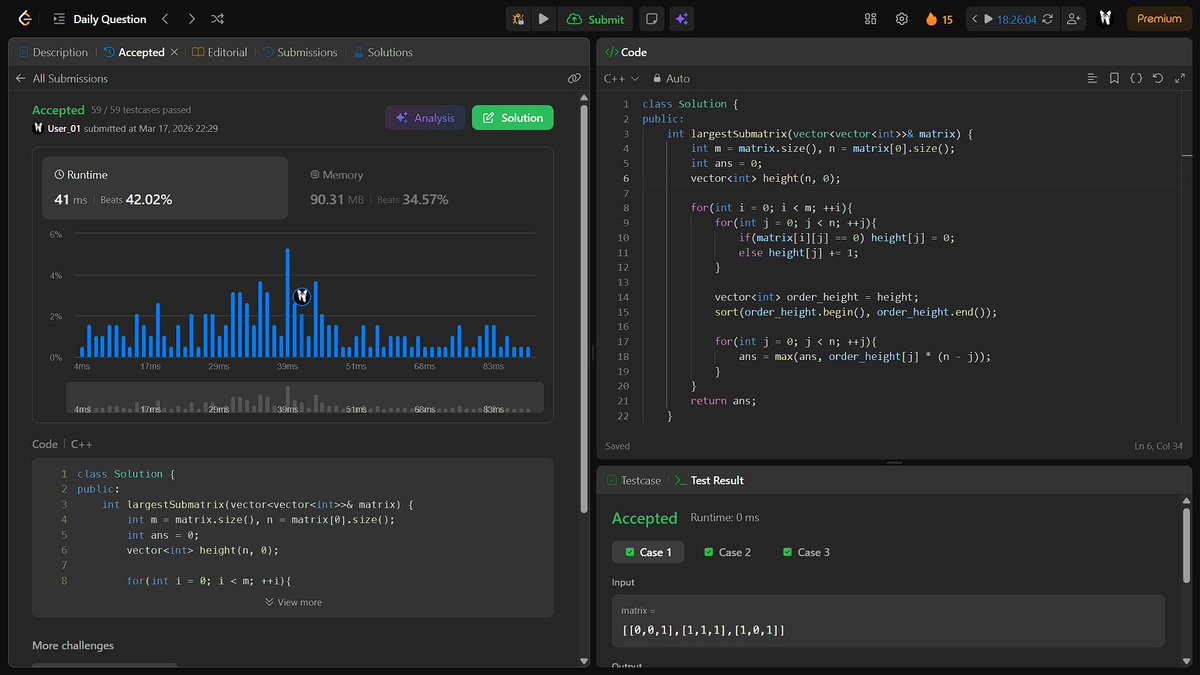
Task: Select the Code panel tab
Action: click(626, 52)
